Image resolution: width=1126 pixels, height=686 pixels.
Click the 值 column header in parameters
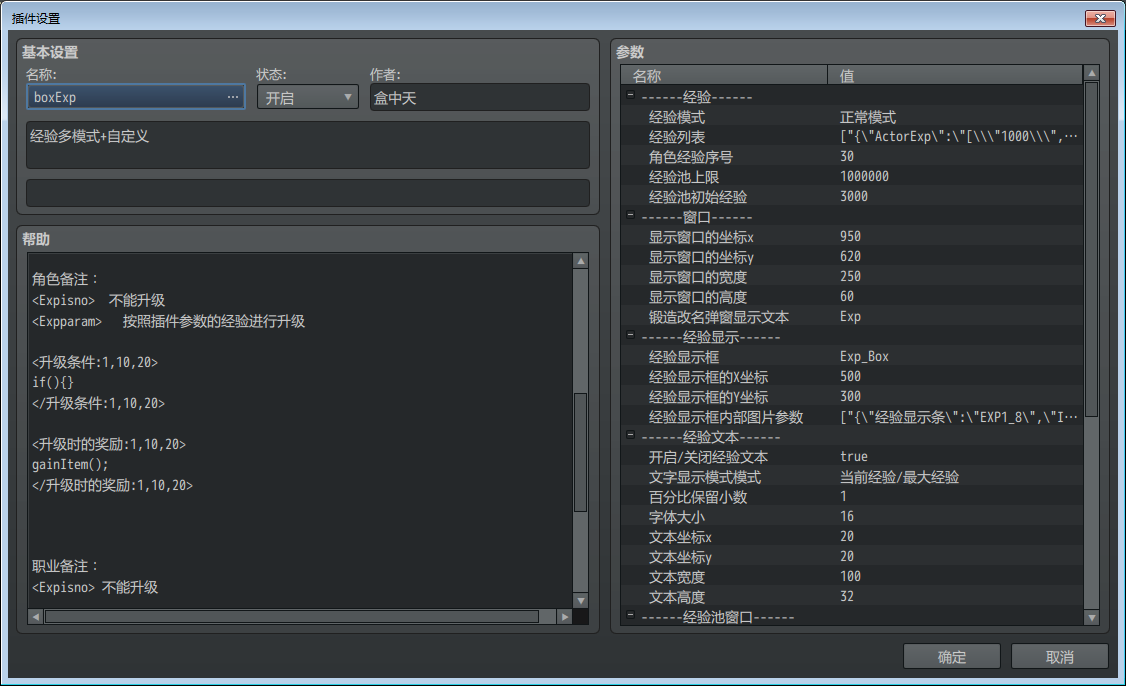(955, 75)
